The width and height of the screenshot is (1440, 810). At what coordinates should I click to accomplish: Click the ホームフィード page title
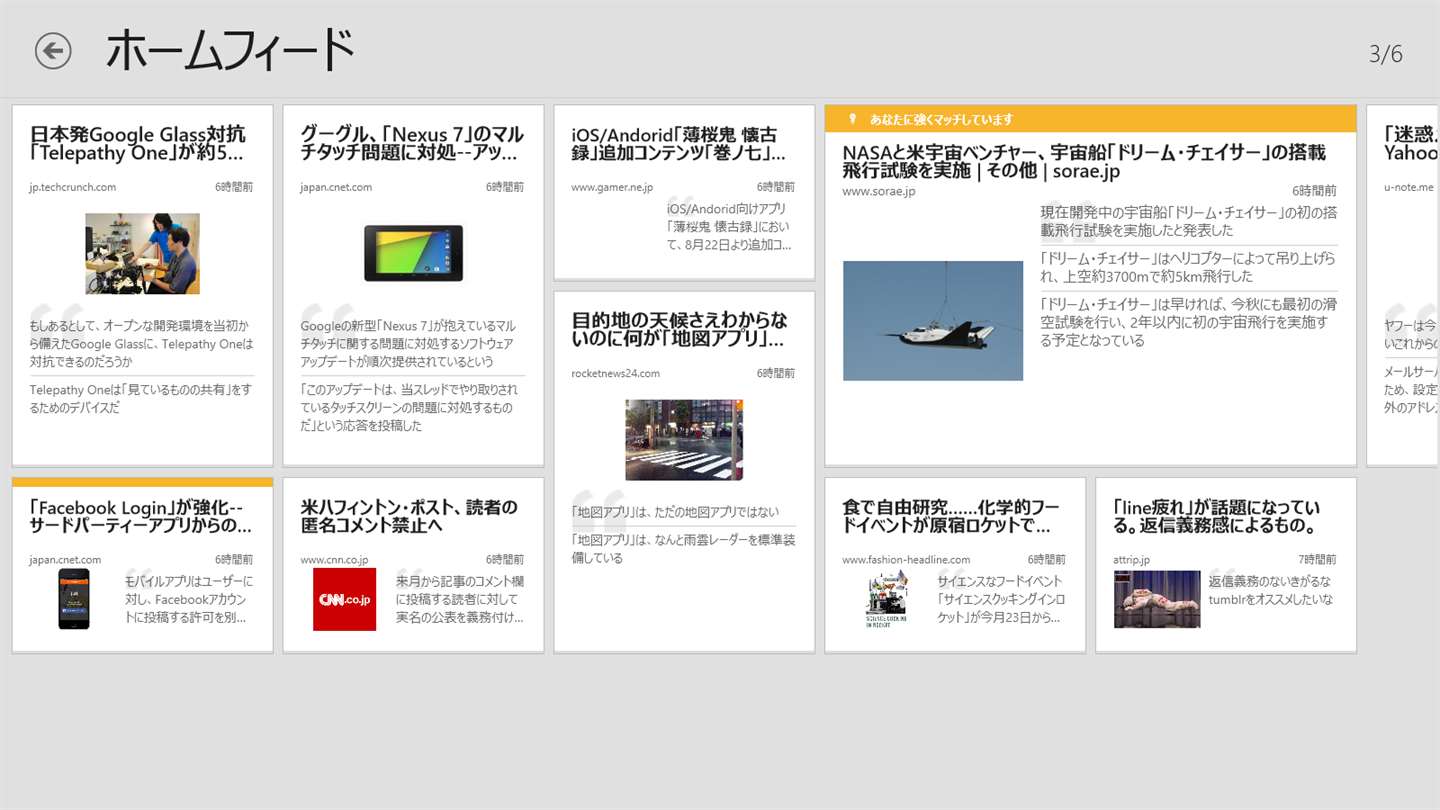coord(231,50)
